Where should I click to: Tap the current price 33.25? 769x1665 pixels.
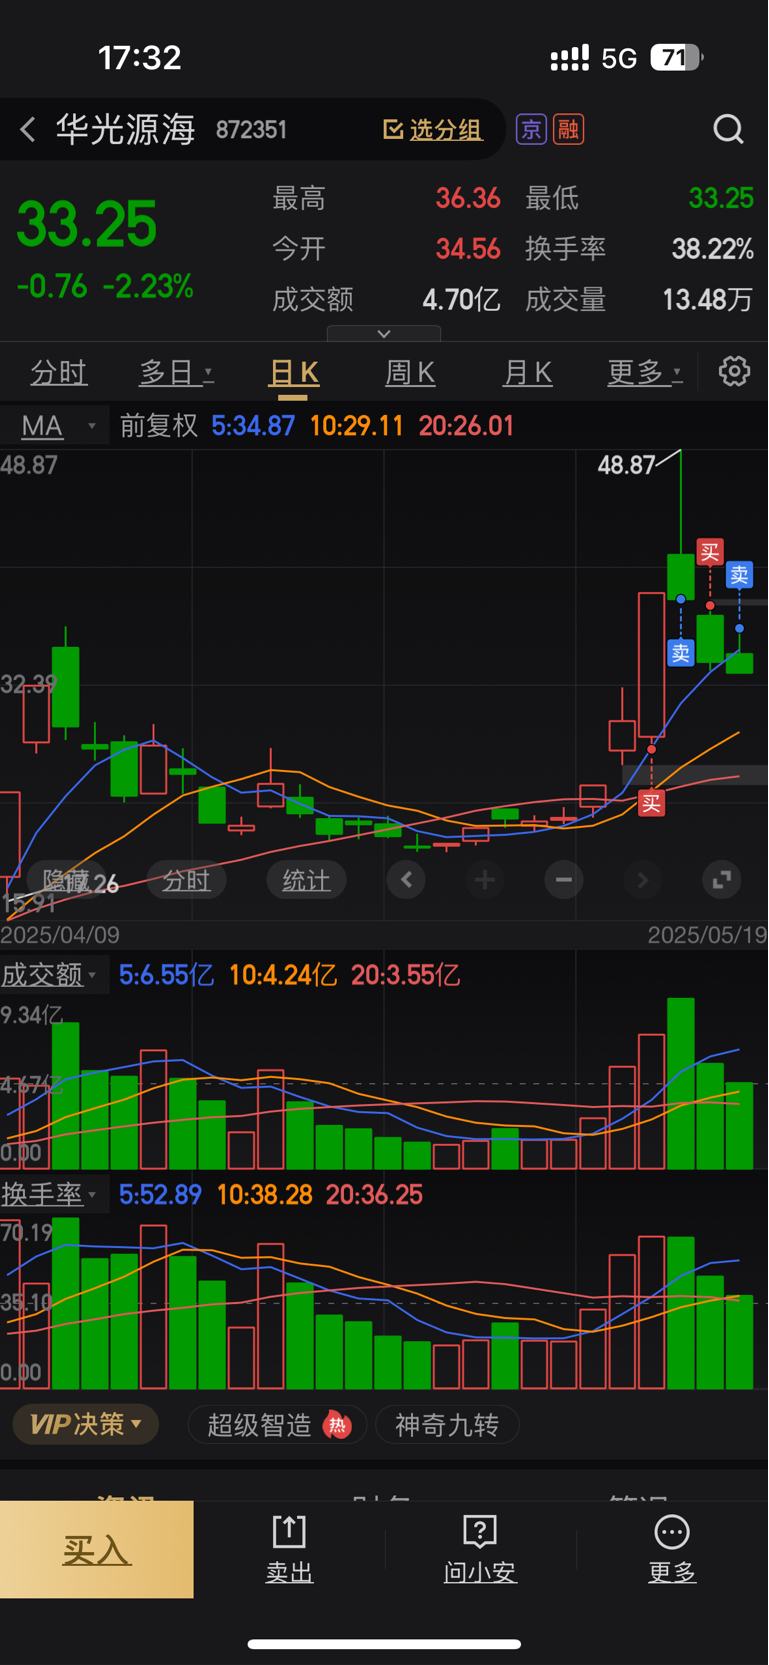[87, 224]
